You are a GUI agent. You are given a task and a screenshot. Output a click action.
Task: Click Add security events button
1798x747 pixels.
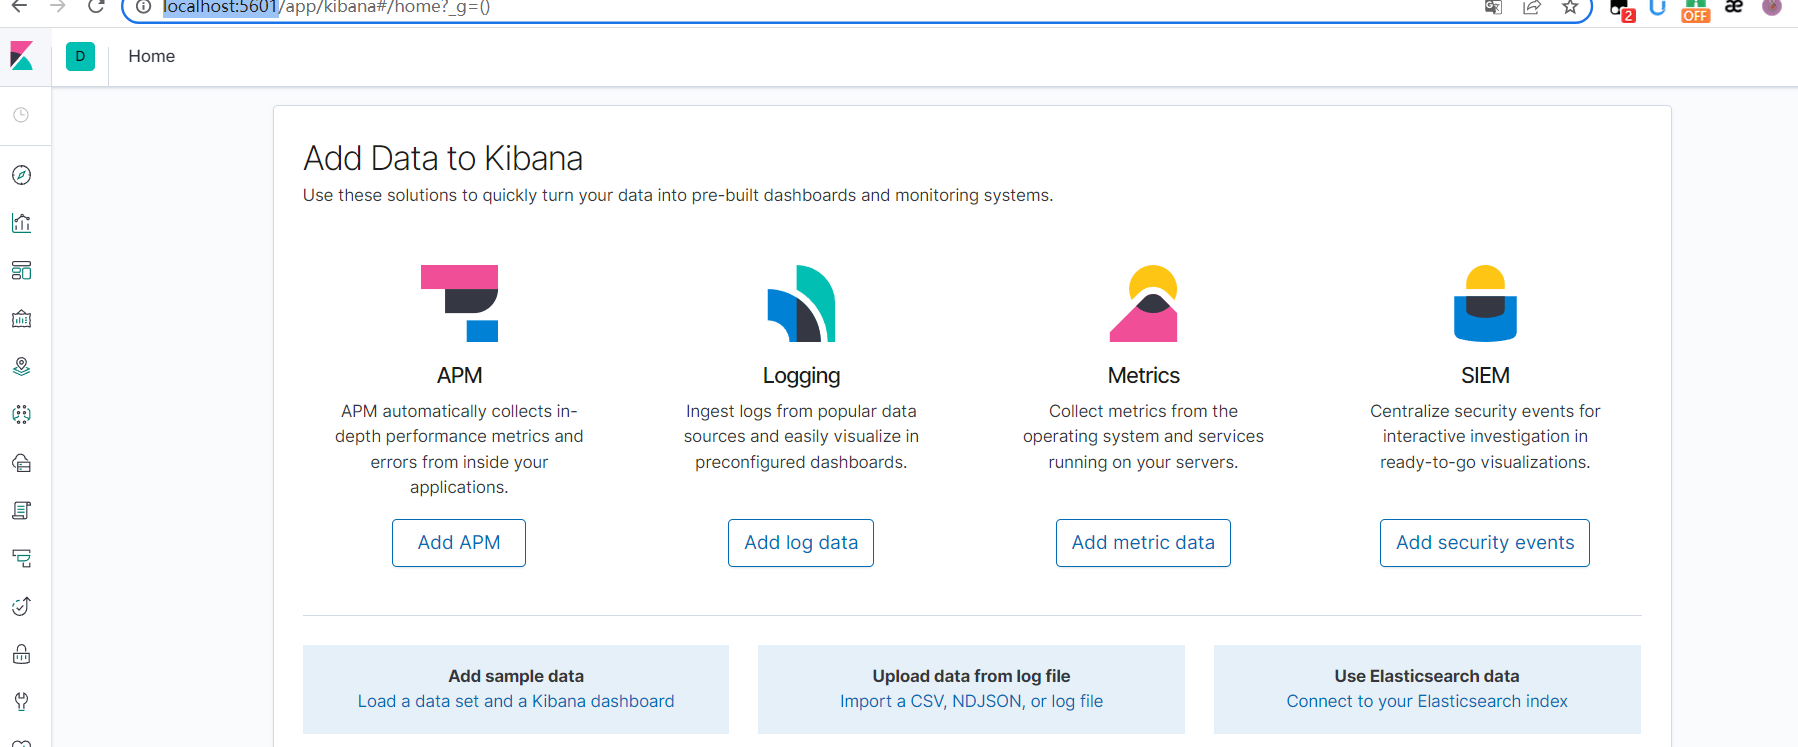point(1485,543)
